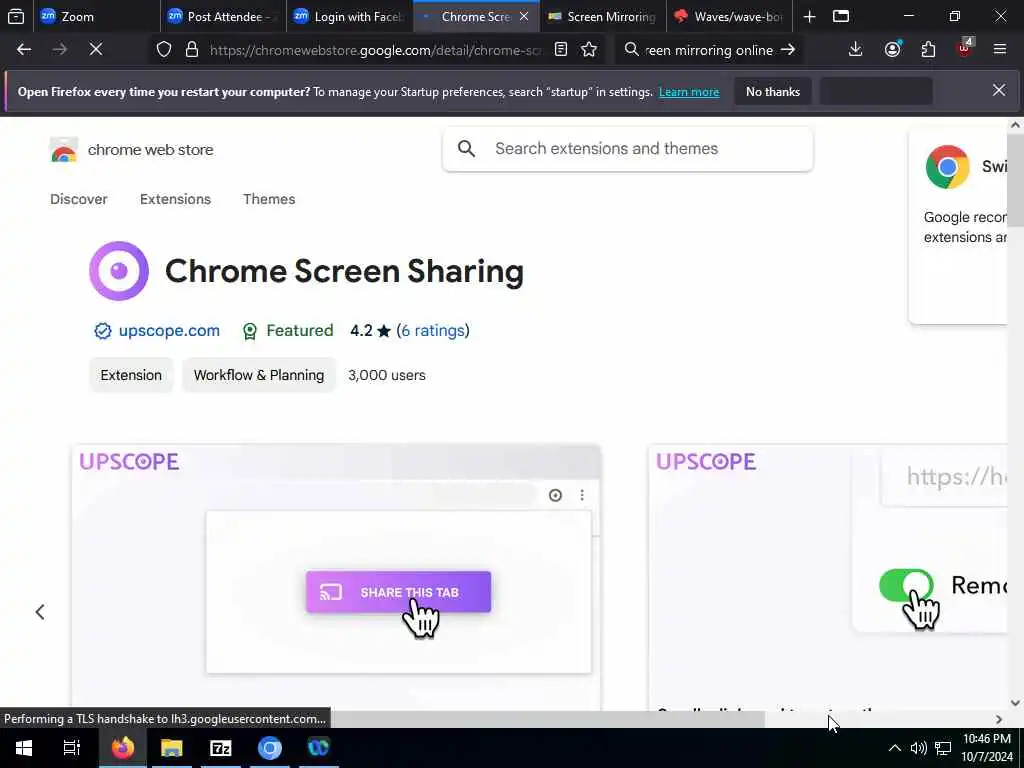Dismiss the startup notification bar
Viewport: 1024px width, 768px height.
999,91
